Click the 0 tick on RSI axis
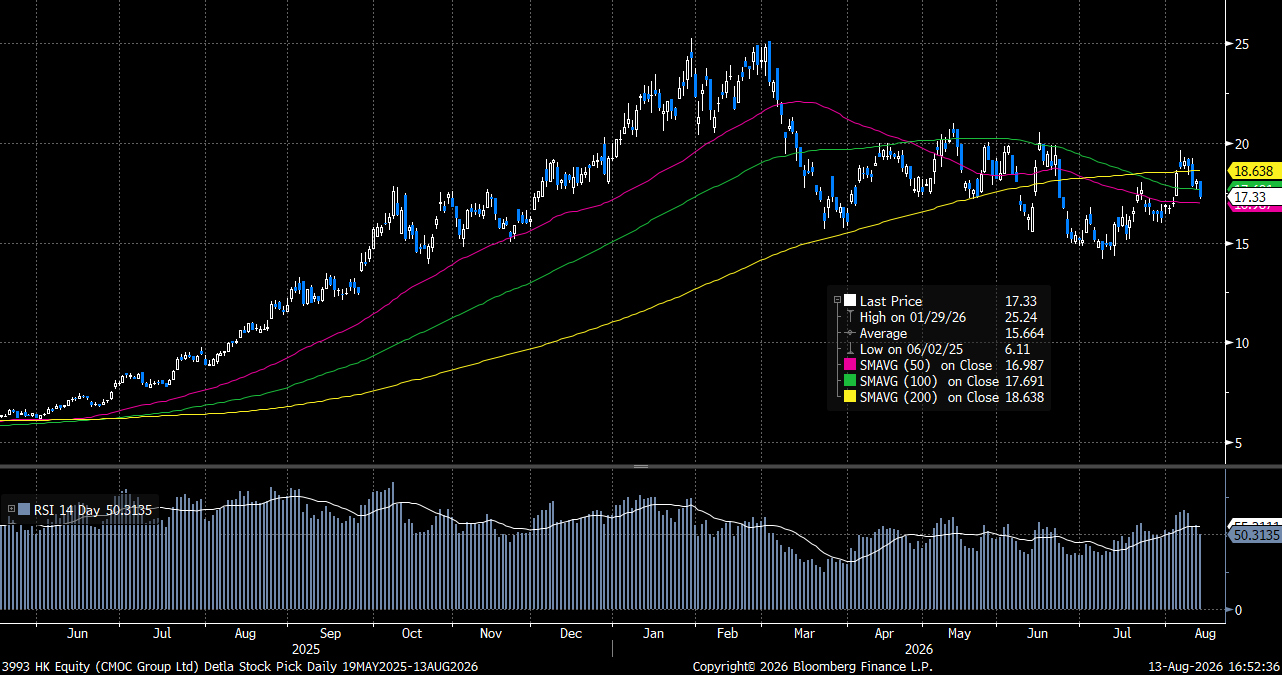The height and width of the screenshot is (675, 1282). (x=1240, y=609)
